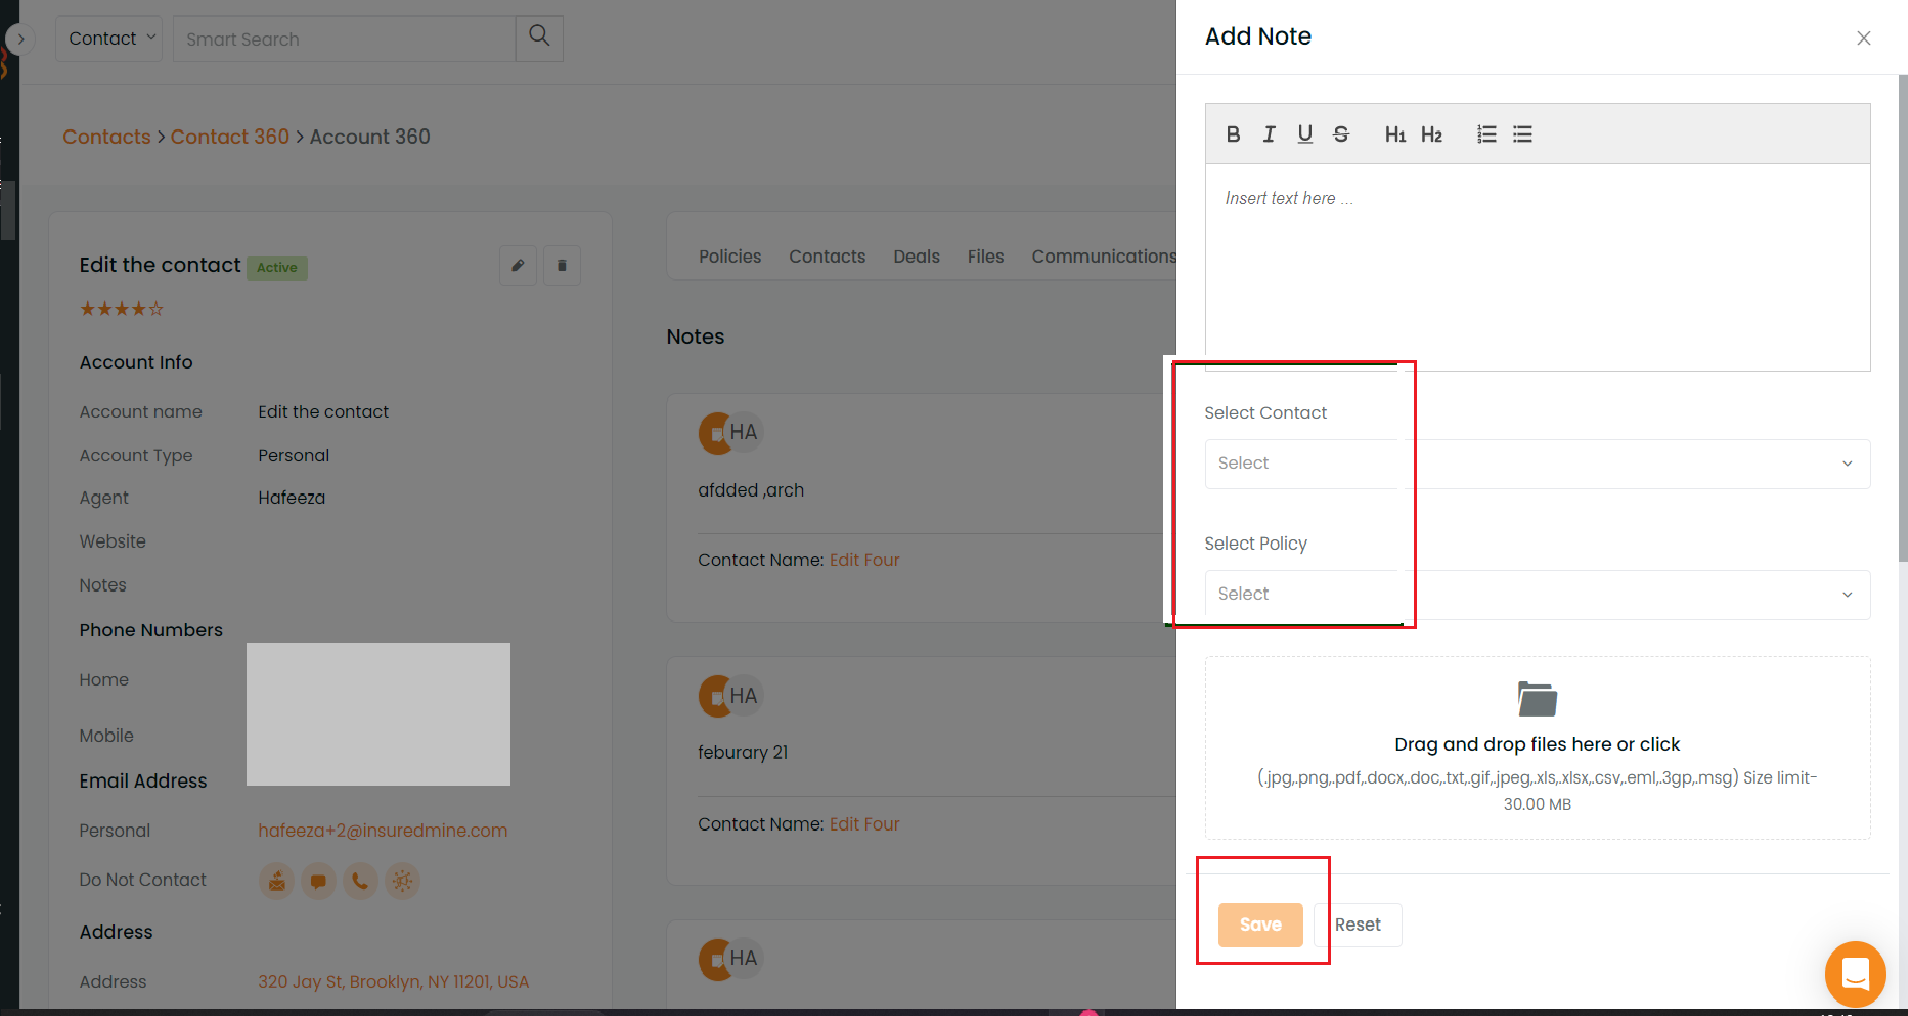Screen dimensions: 1908x1016
Task: Click the star rating under the contact name
Action: click(121, 309)
